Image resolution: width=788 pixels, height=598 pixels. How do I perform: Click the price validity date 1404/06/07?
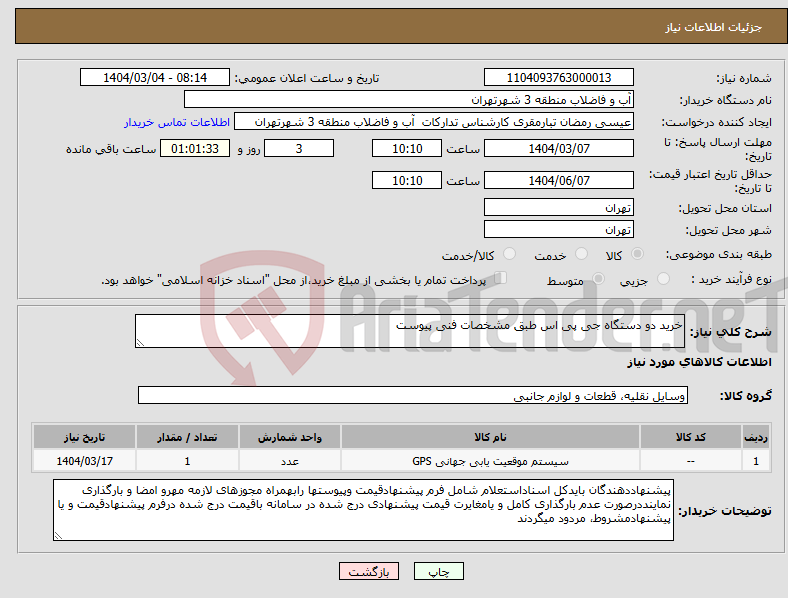click(558, 180)
